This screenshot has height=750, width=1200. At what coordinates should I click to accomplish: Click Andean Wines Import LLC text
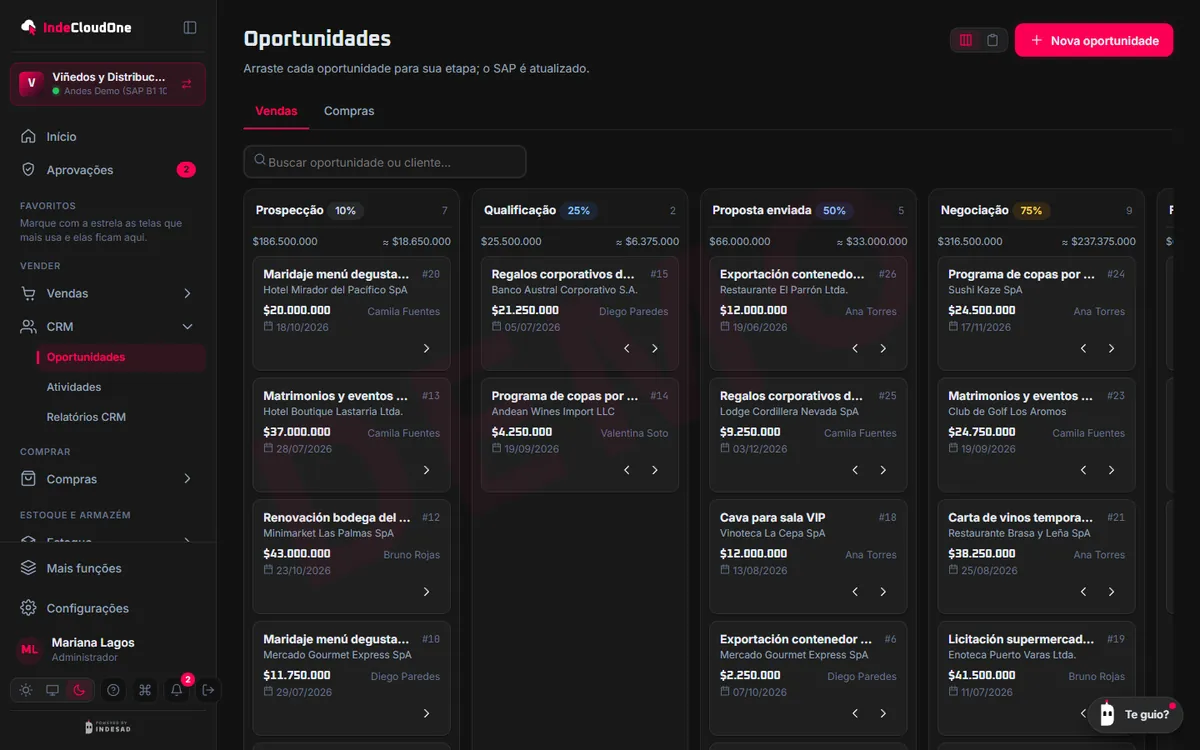(x=553, y=412)
